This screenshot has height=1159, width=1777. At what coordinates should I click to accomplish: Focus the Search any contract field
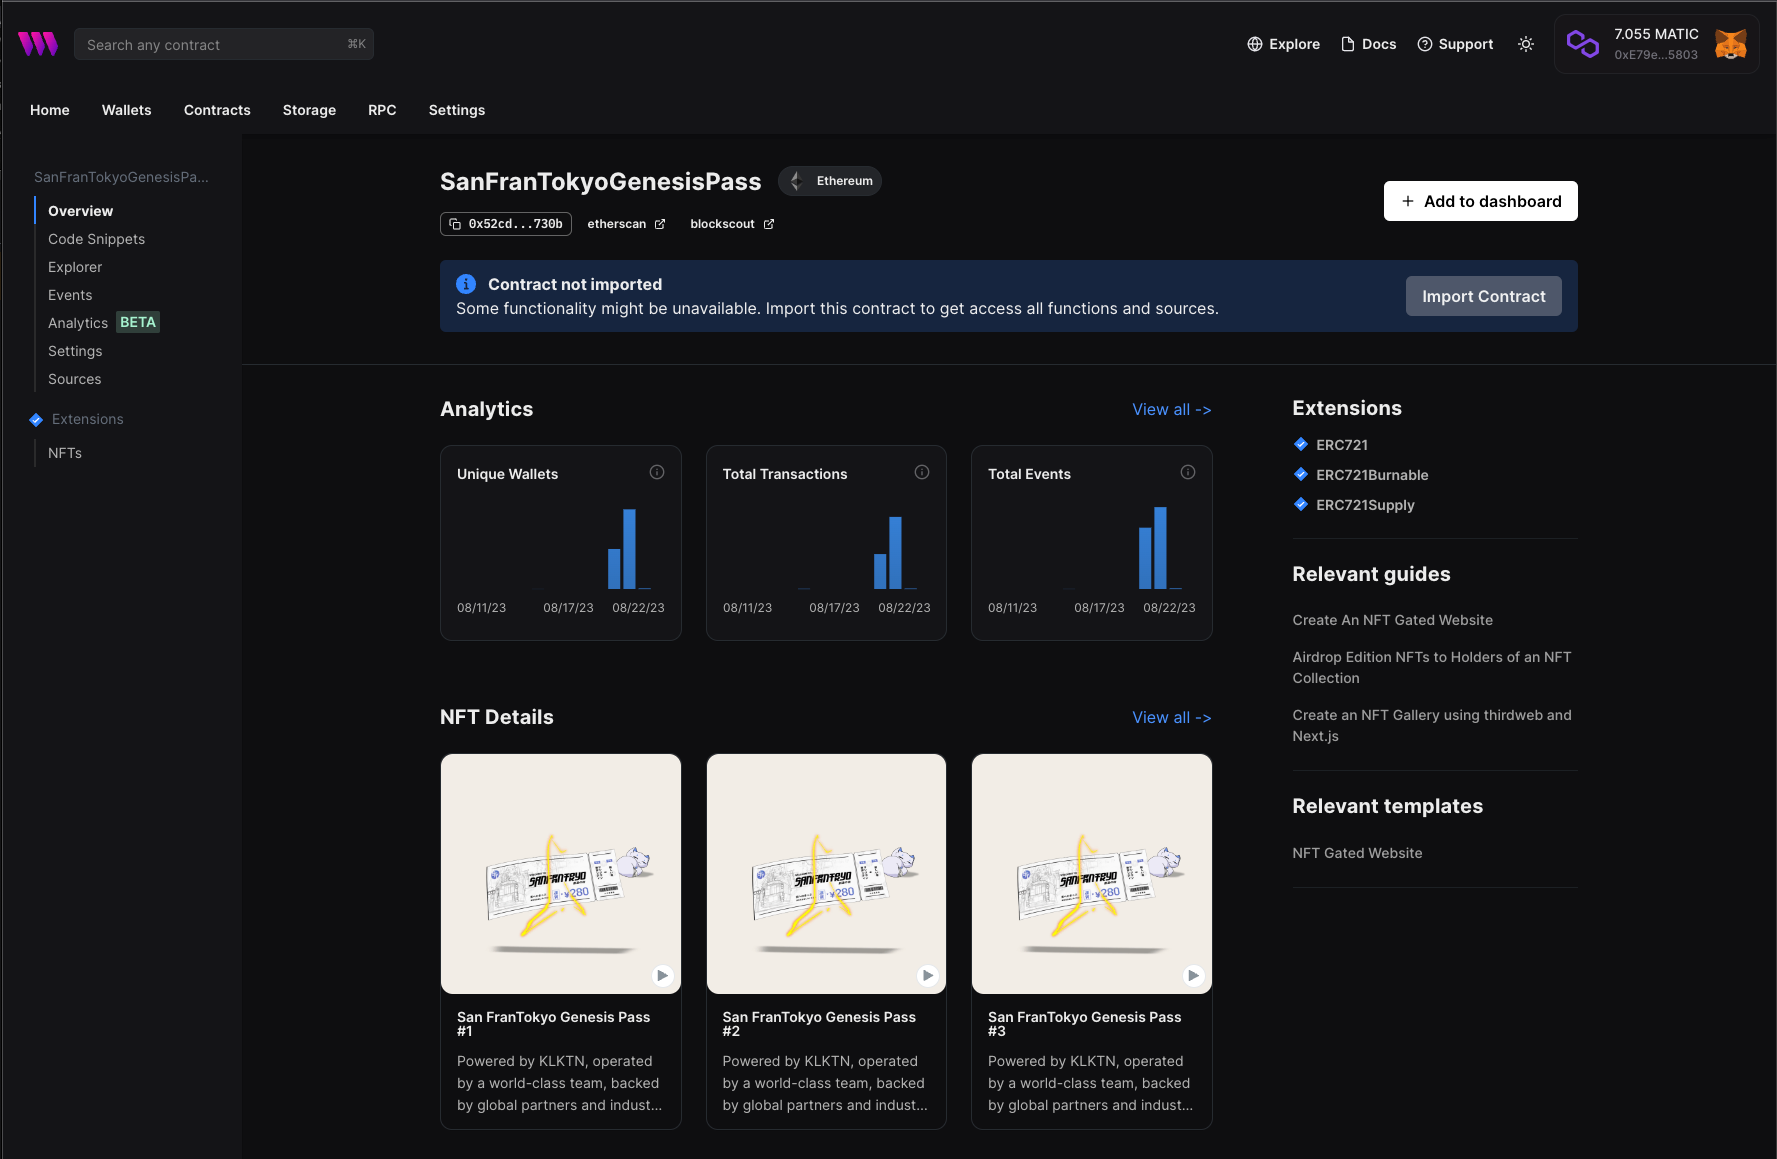[224, 44]
